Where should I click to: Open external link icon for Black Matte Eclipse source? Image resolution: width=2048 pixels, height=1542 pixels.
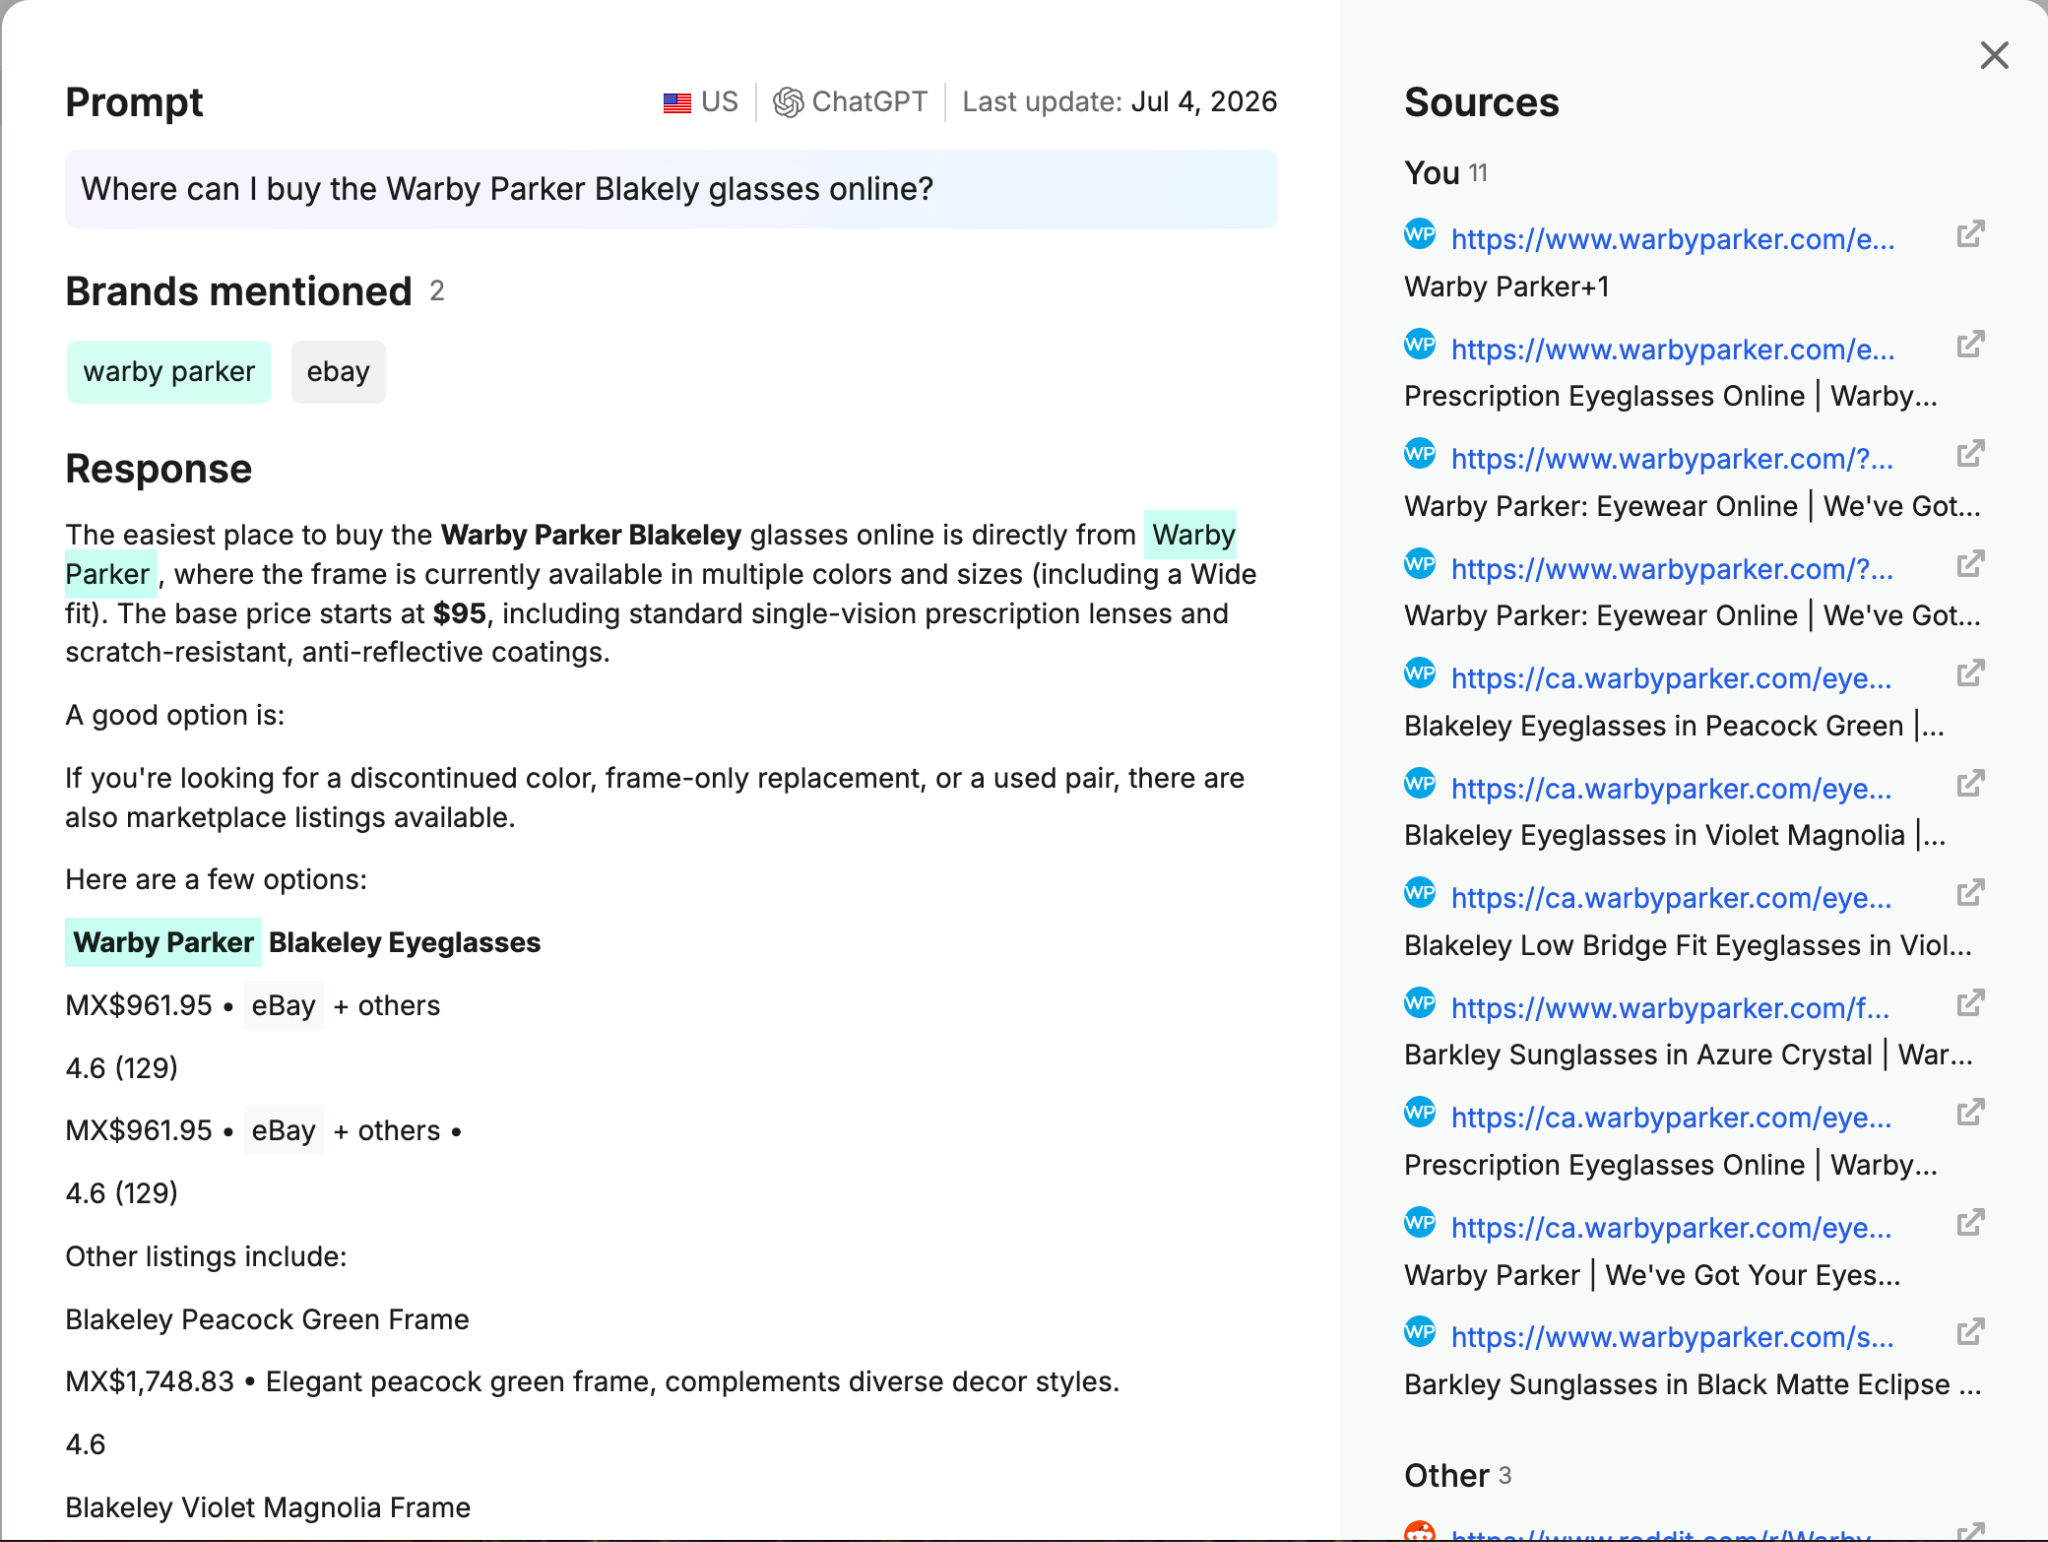(x=1970, y=1332)
